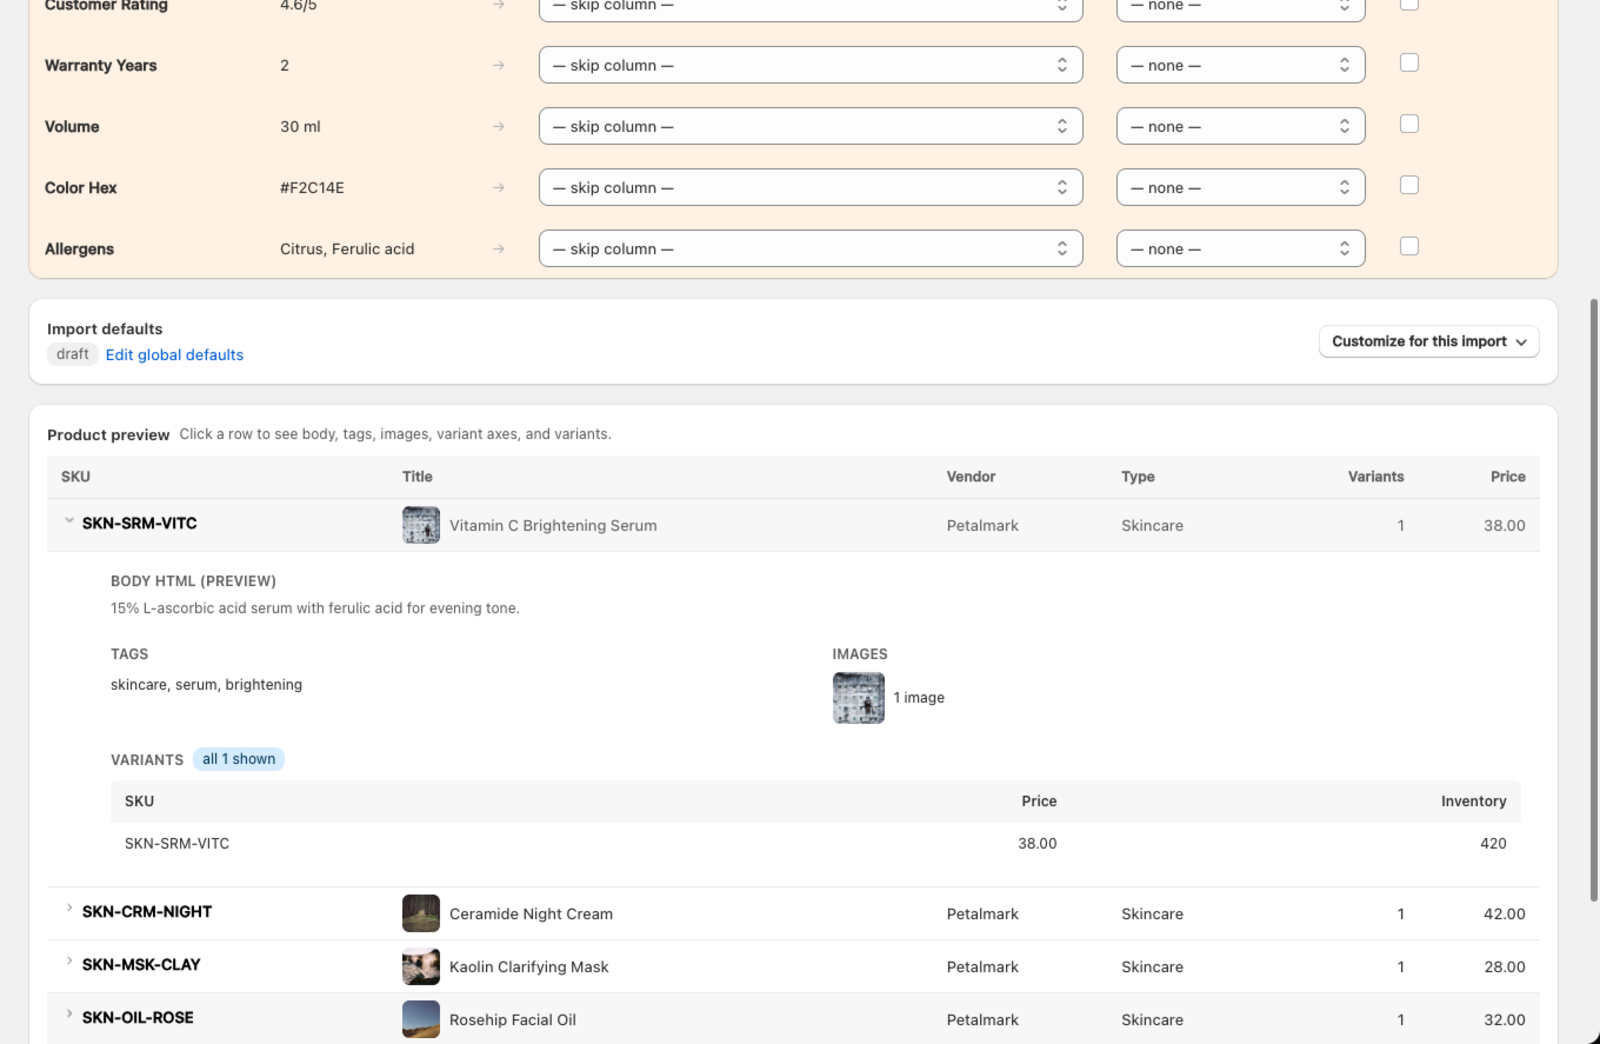Viewport: 1600px width, 1044px height.
Task: Click the Customize for this import button
Action: pyautogui.click(x=1428, y=341)
